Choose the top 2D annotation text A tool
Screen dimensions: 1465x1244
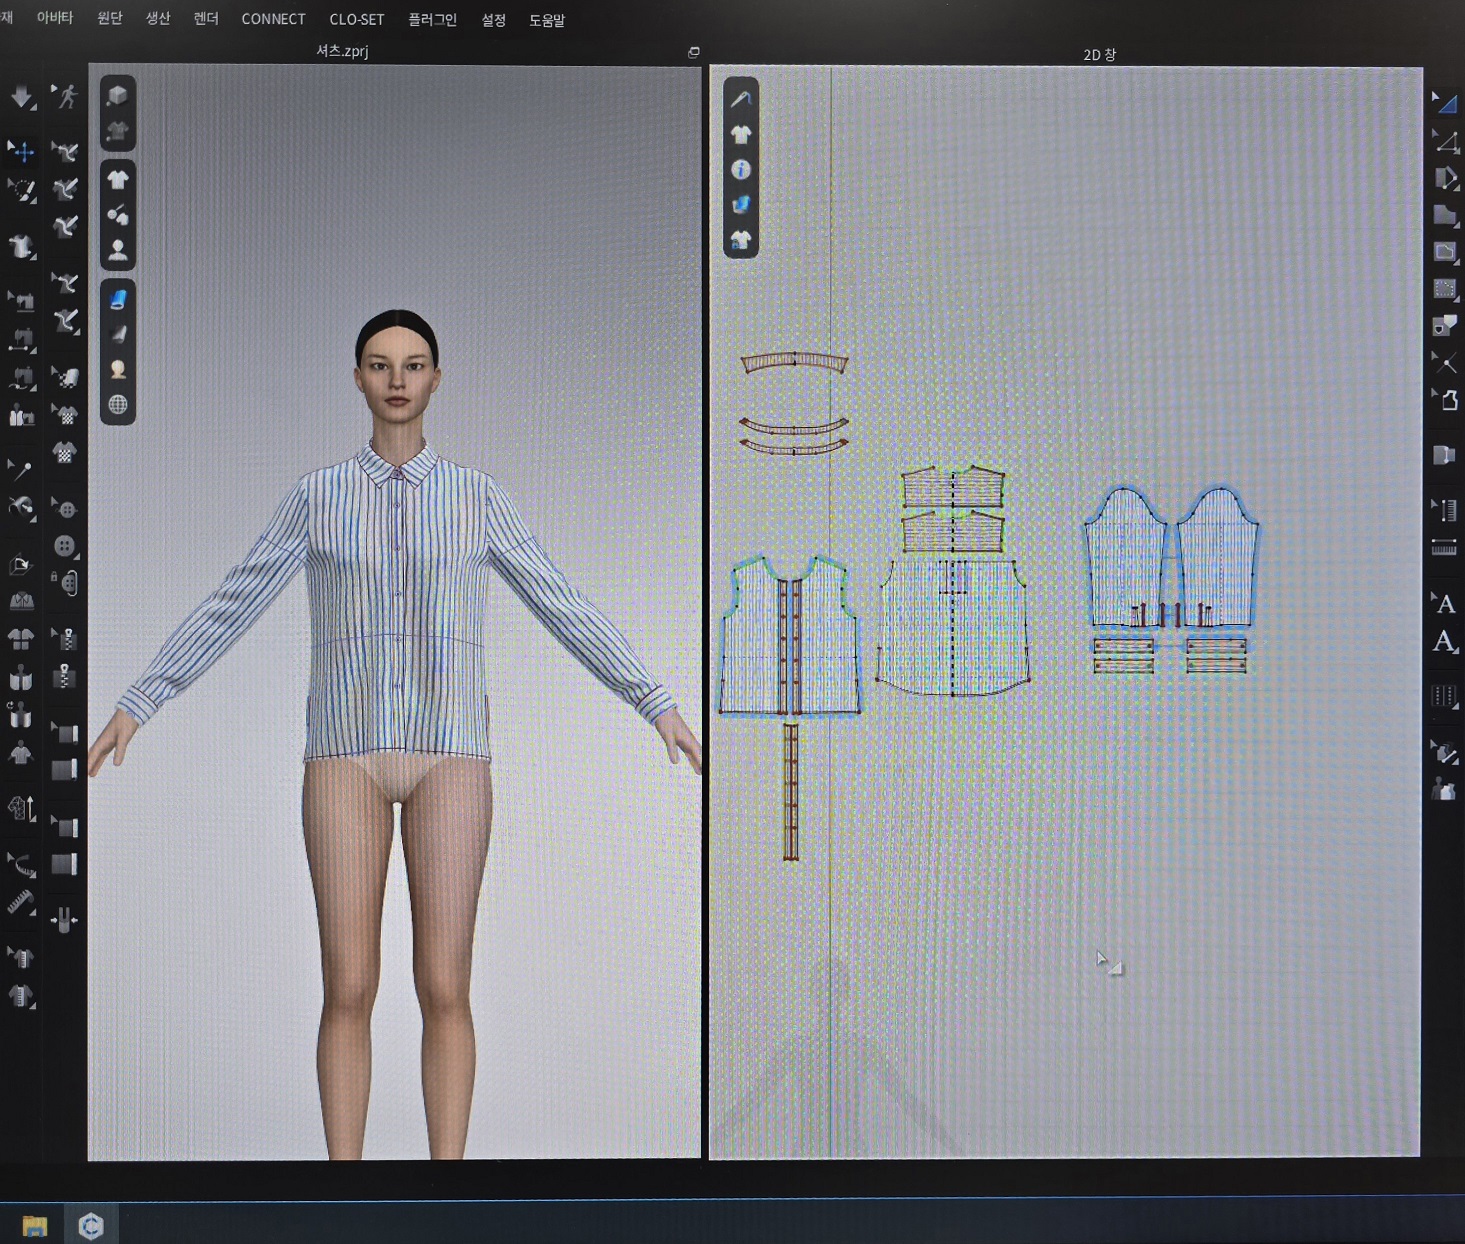[1445, 602]
